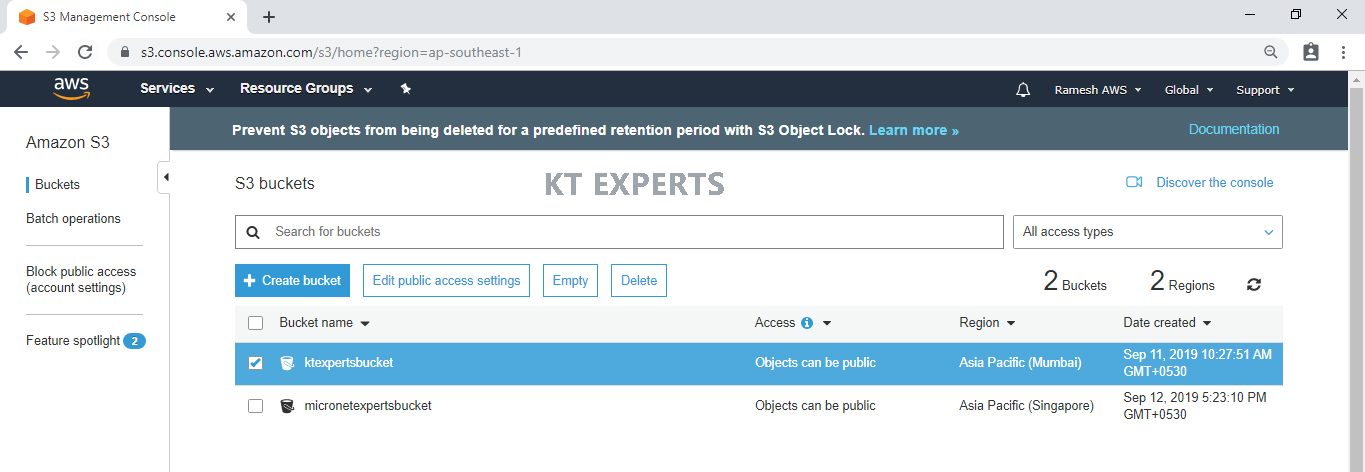Click the micronetexpertsbucket bucket icon
1365x472 pixels.
pos(287,406)
